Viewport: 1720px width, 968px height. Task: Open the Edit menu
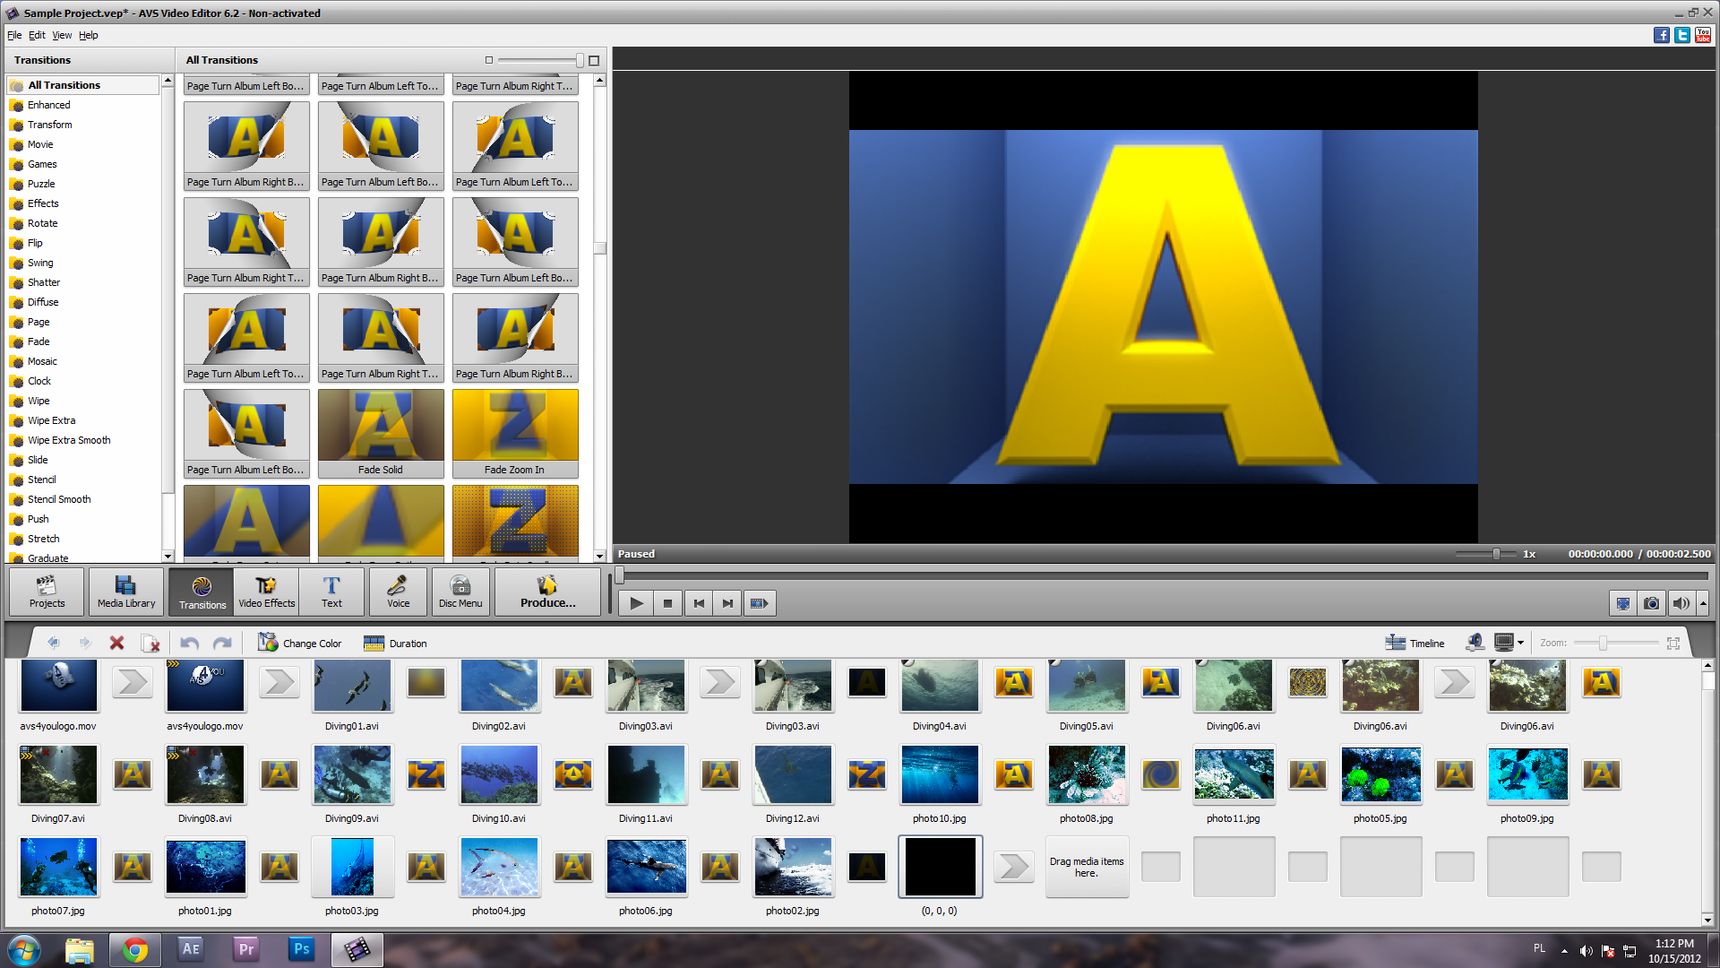click(37, 35)
